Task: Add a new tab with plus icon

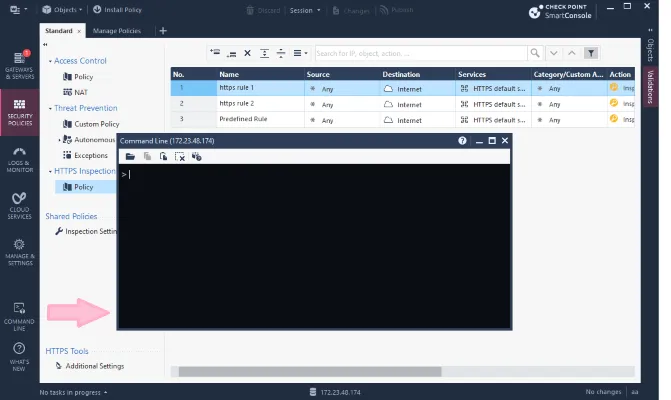Action: pyautogui.click(x=163, y=31)
